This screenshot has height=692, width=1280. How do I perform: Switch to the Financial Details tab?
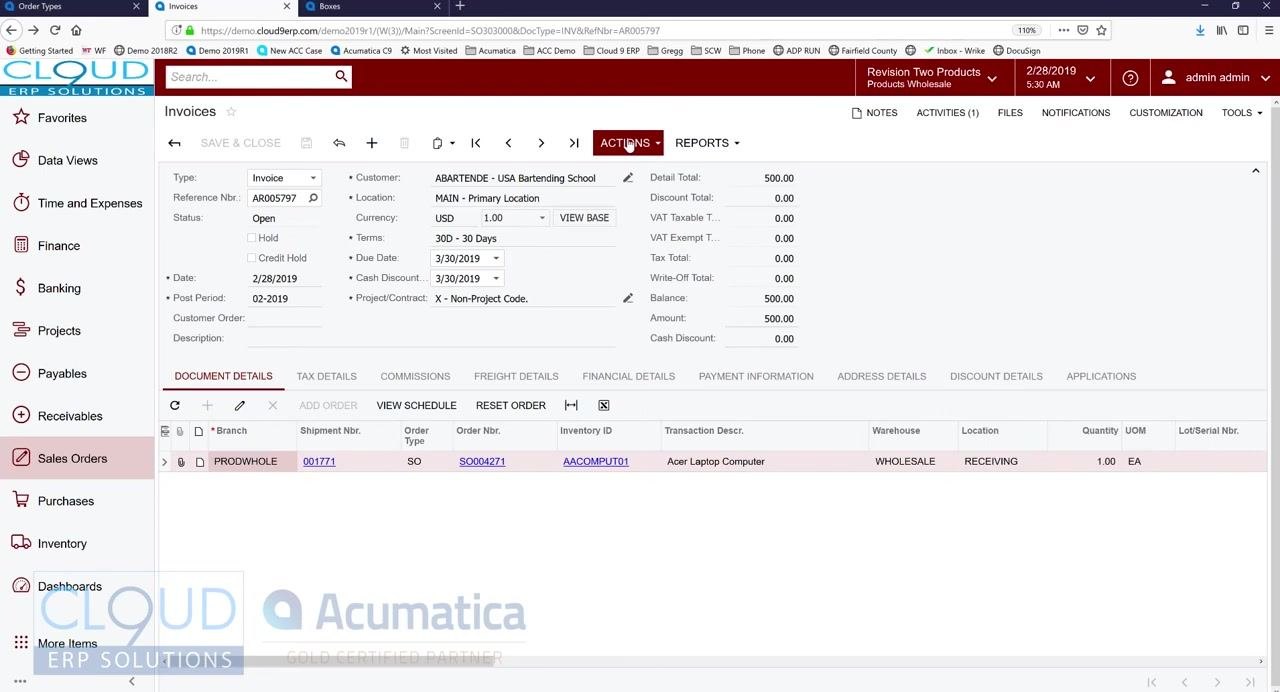629,376
